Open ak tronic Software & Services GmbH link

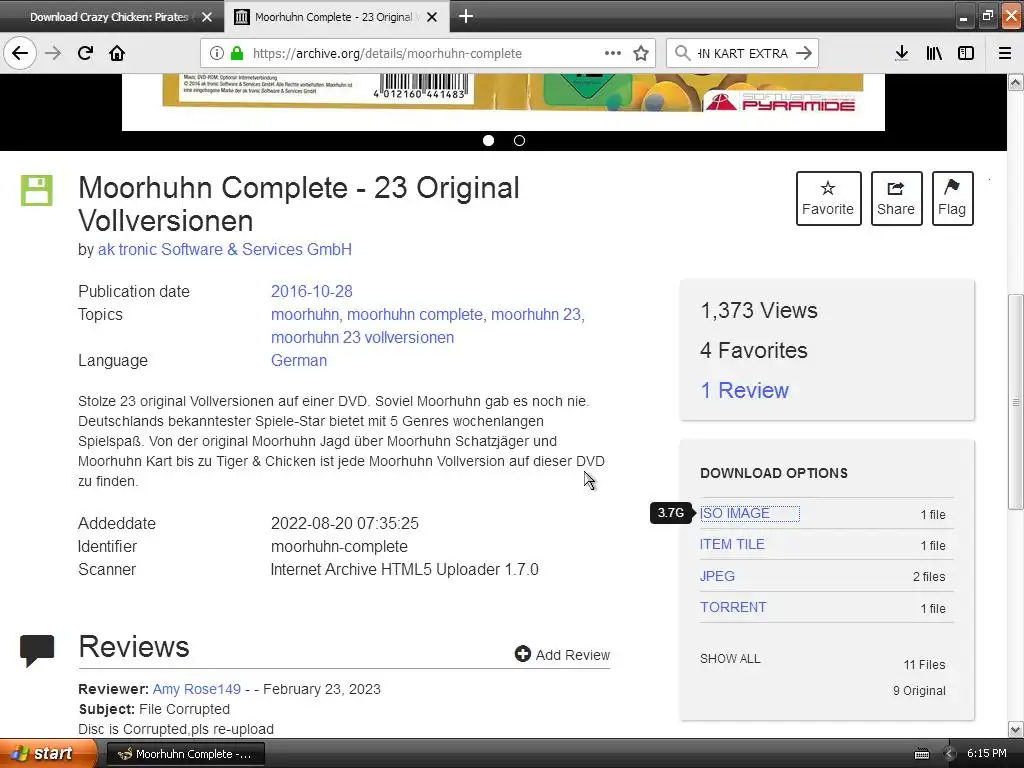tap(225, 249)
